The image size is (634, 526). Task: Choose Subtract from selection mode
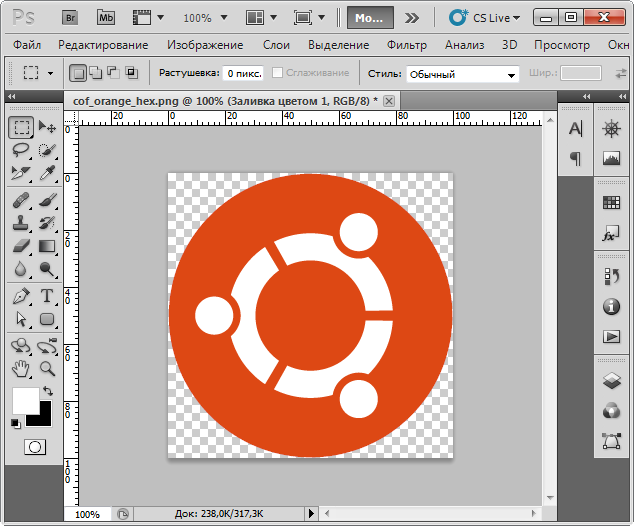point(113,73)
